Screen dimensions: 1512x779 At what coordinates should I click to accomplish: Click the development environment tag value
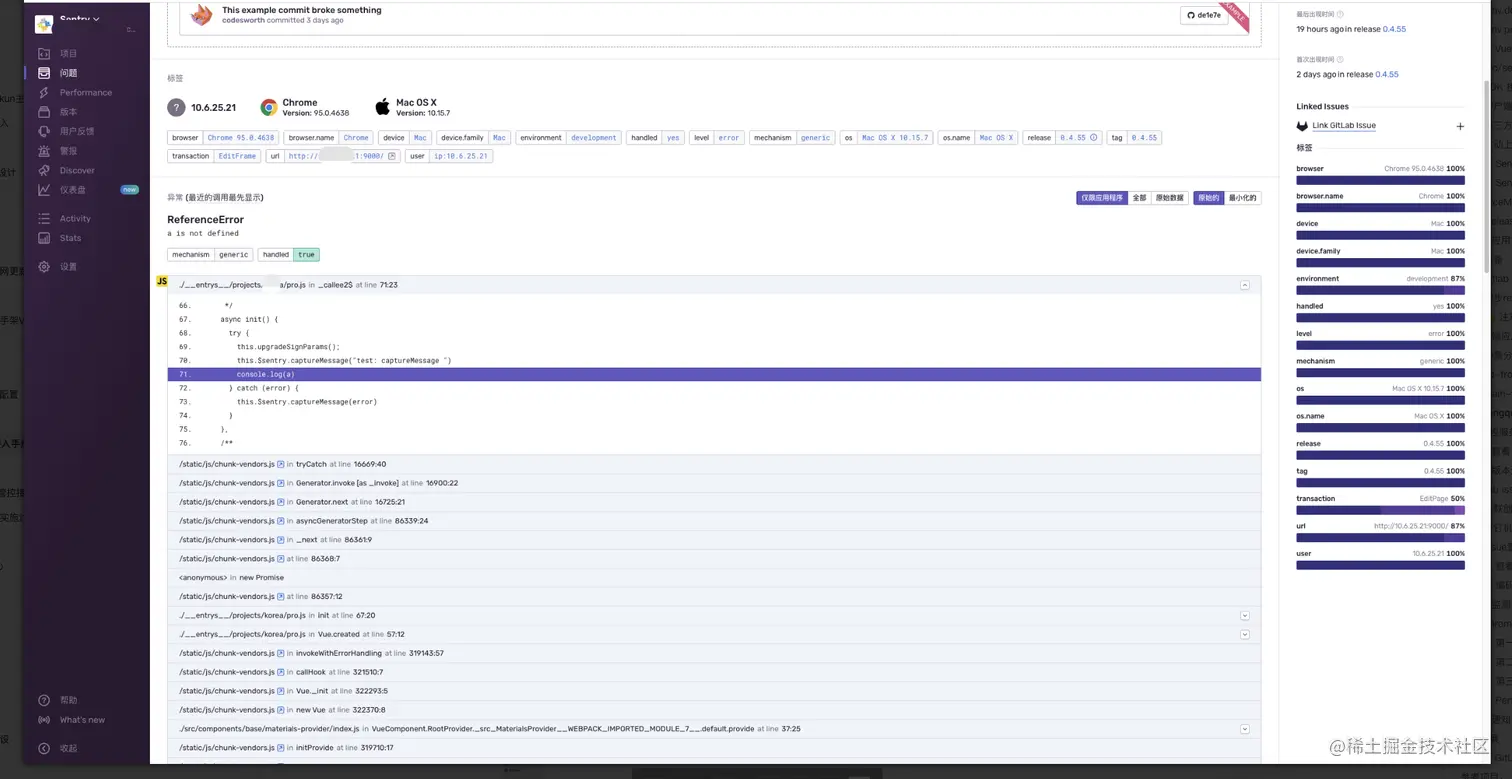[594, 138]
